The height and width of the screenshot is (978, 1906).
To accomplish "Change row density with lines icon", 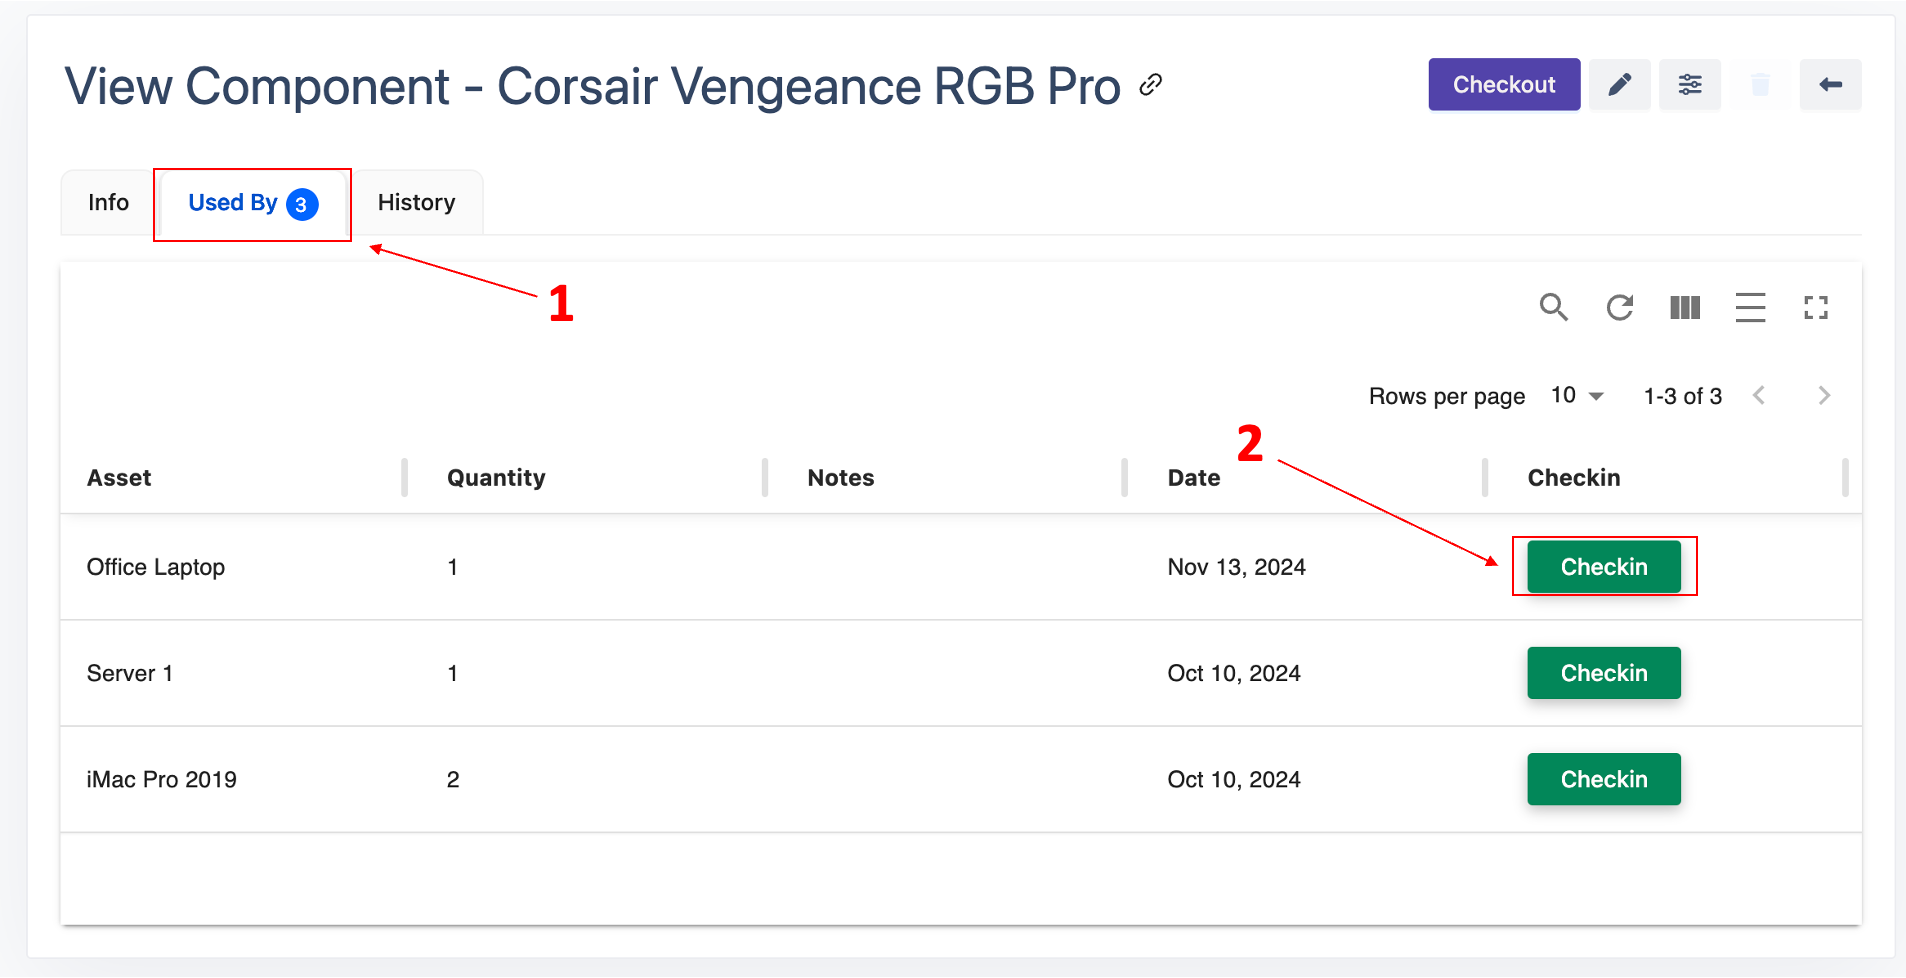I will (x=1750, y=307).
